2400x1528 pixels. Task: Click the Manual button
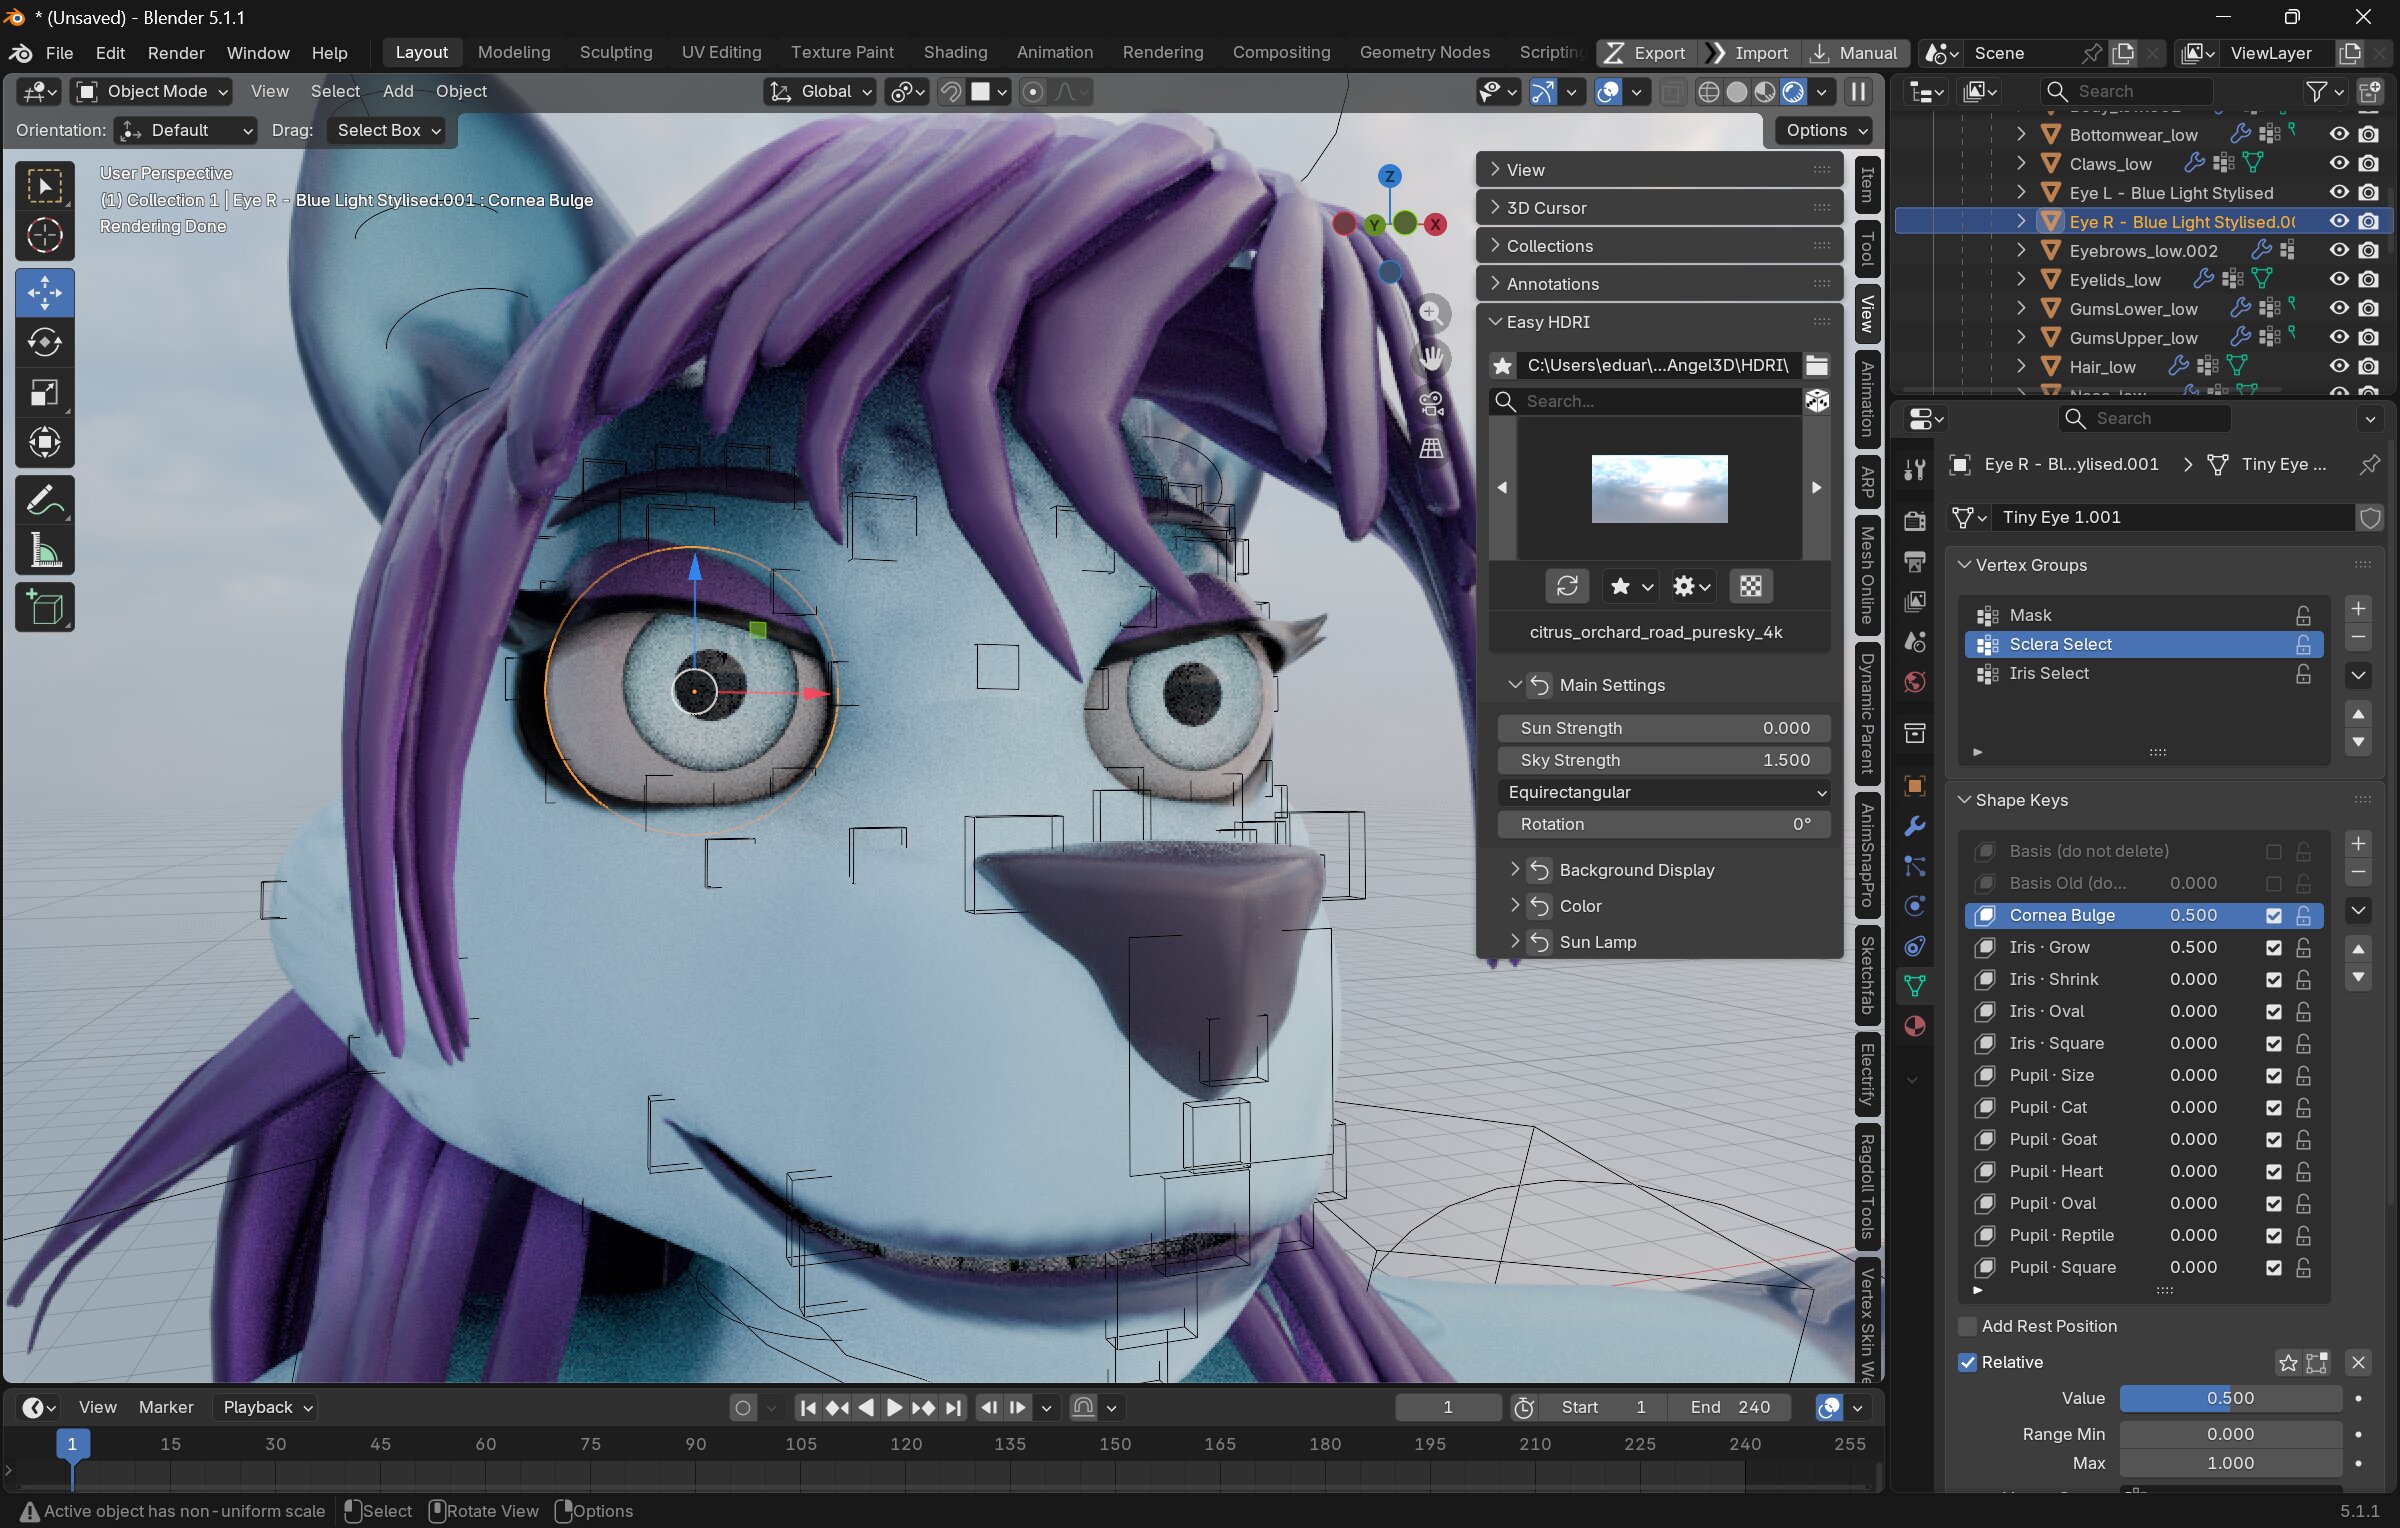tap(1855, 53)
